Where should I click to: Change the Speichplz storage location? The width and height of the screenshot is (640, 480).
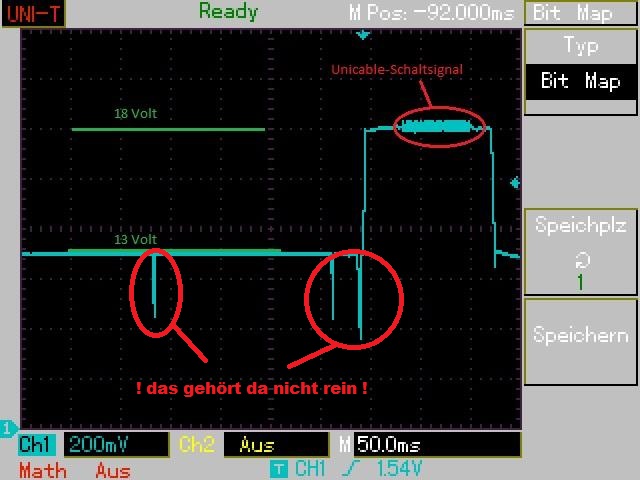(581, 252)
